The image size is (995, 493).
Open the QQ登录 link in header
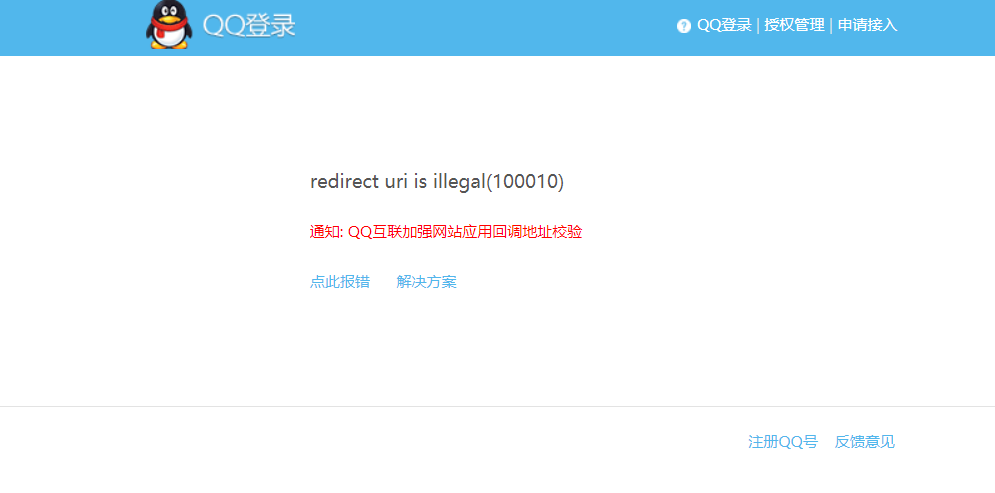pos(724,25)
